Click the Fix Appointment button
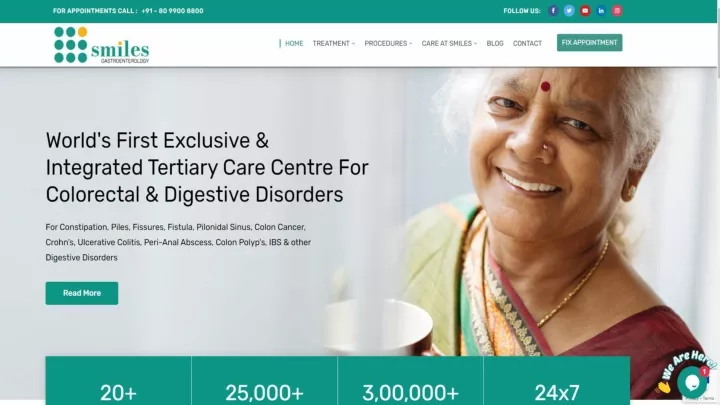Viewport: 720px width, 405px height. click(590, 43)
